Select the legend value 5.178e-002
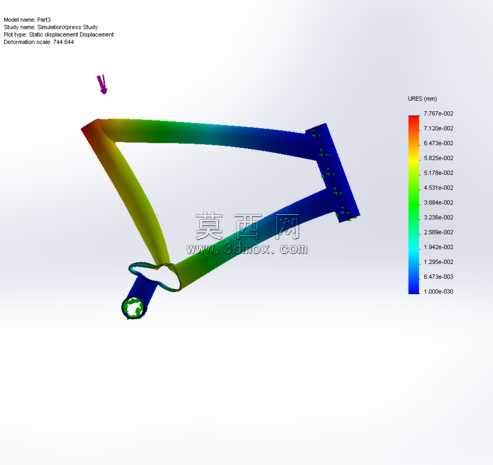This screenshot has height=465, width=493. [438, 173]
